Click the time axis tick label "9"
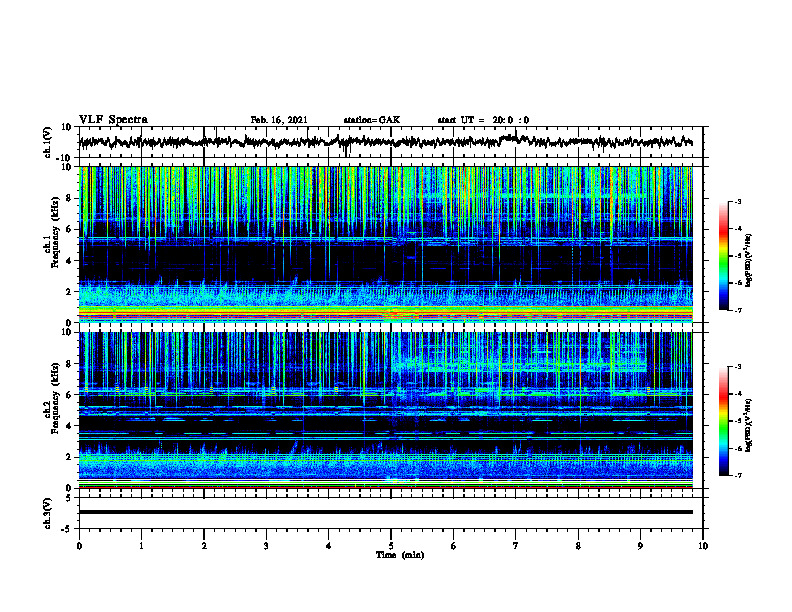The width and height of the screenshot is (792, 612). coord(640,546)
